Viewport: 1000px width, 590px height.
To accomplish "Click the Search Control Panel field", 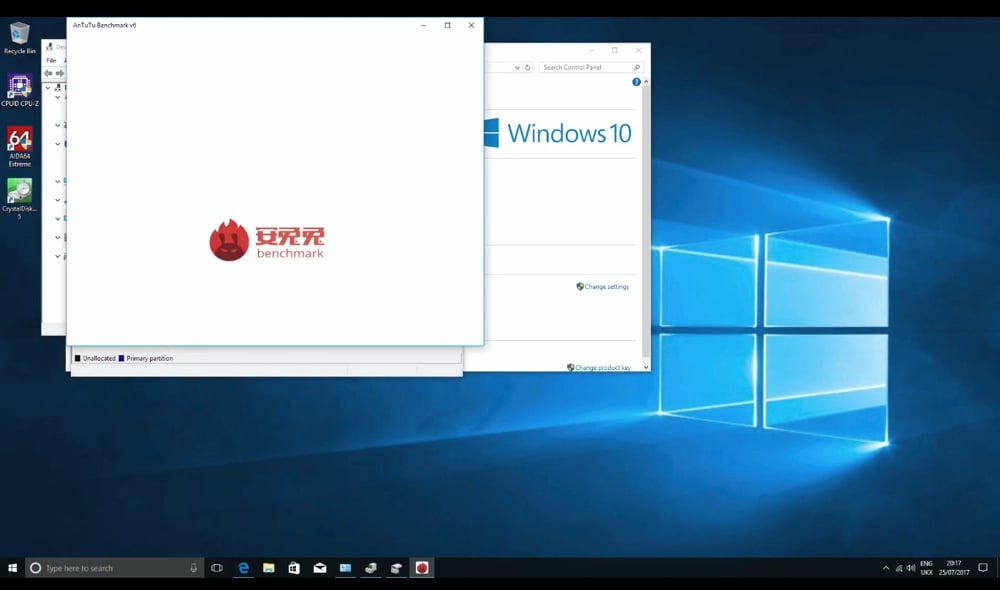I will [x=586, y=68].
